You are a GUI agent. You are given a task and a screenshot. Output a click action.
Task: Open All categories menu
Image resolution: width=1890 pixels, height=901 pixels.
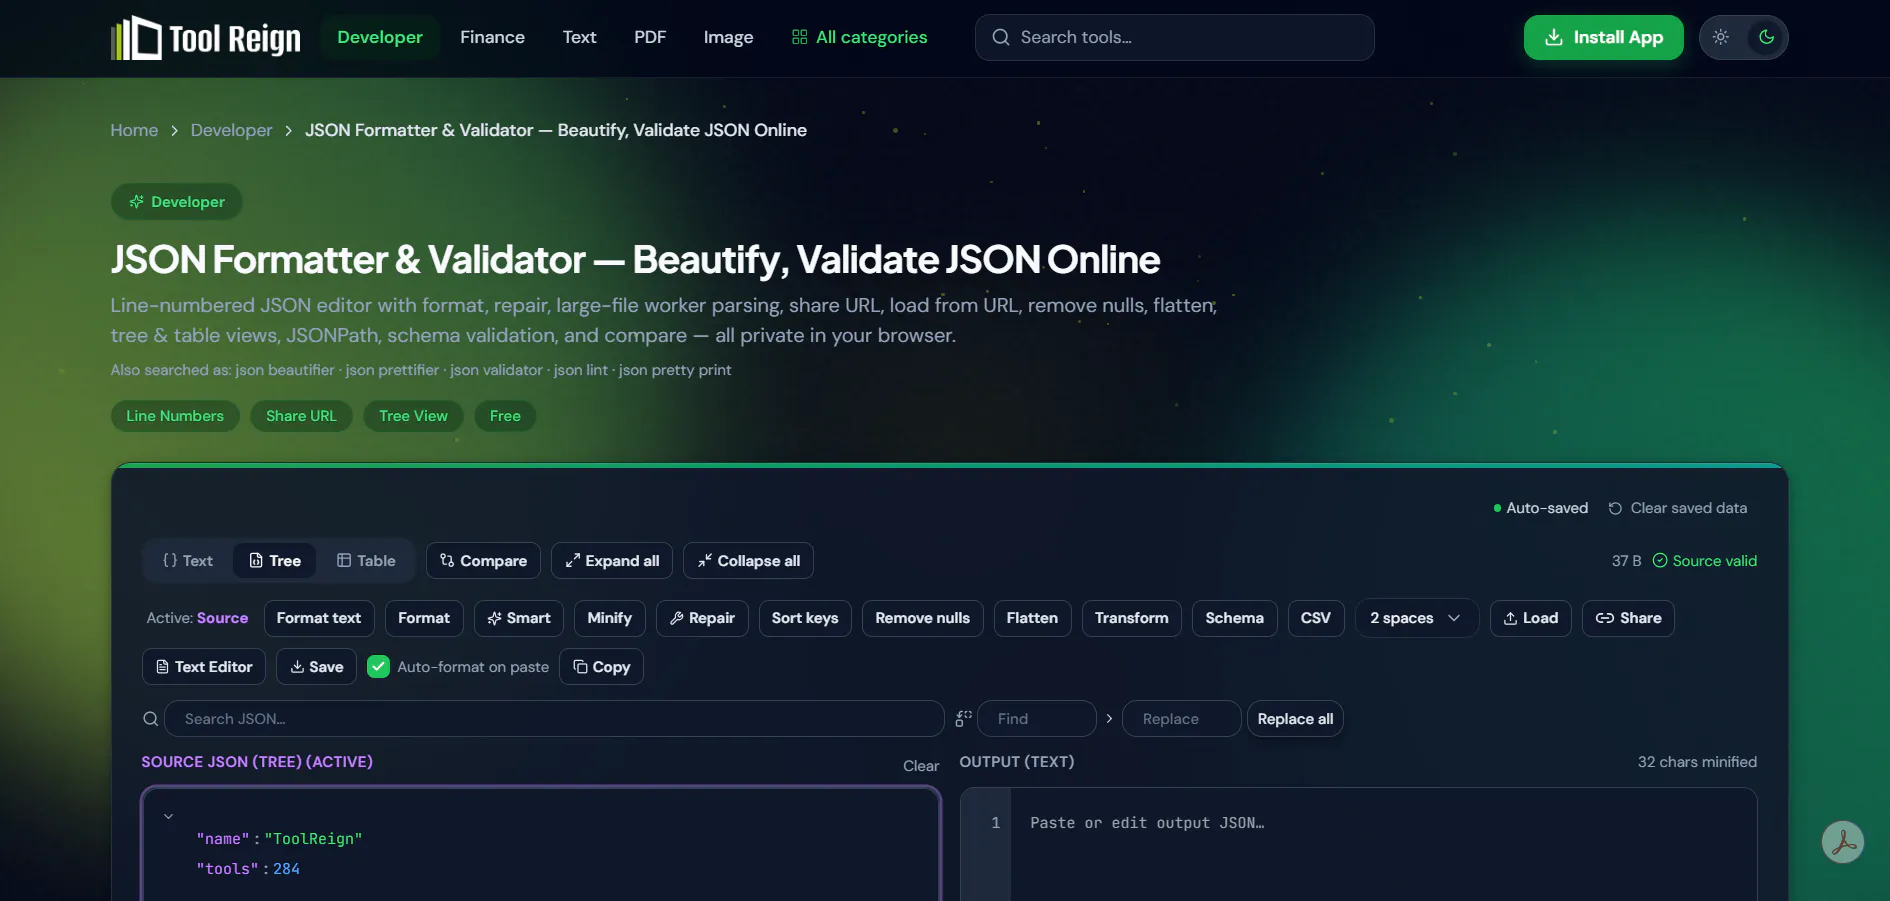(860, 37)
